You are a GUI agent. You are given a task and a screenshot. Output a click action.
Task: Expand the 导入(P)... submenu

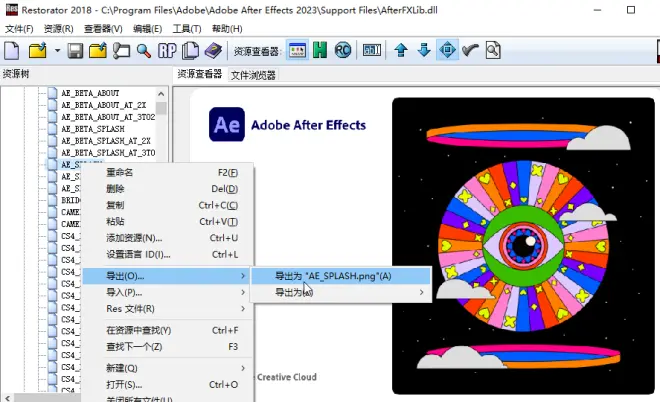168,293
